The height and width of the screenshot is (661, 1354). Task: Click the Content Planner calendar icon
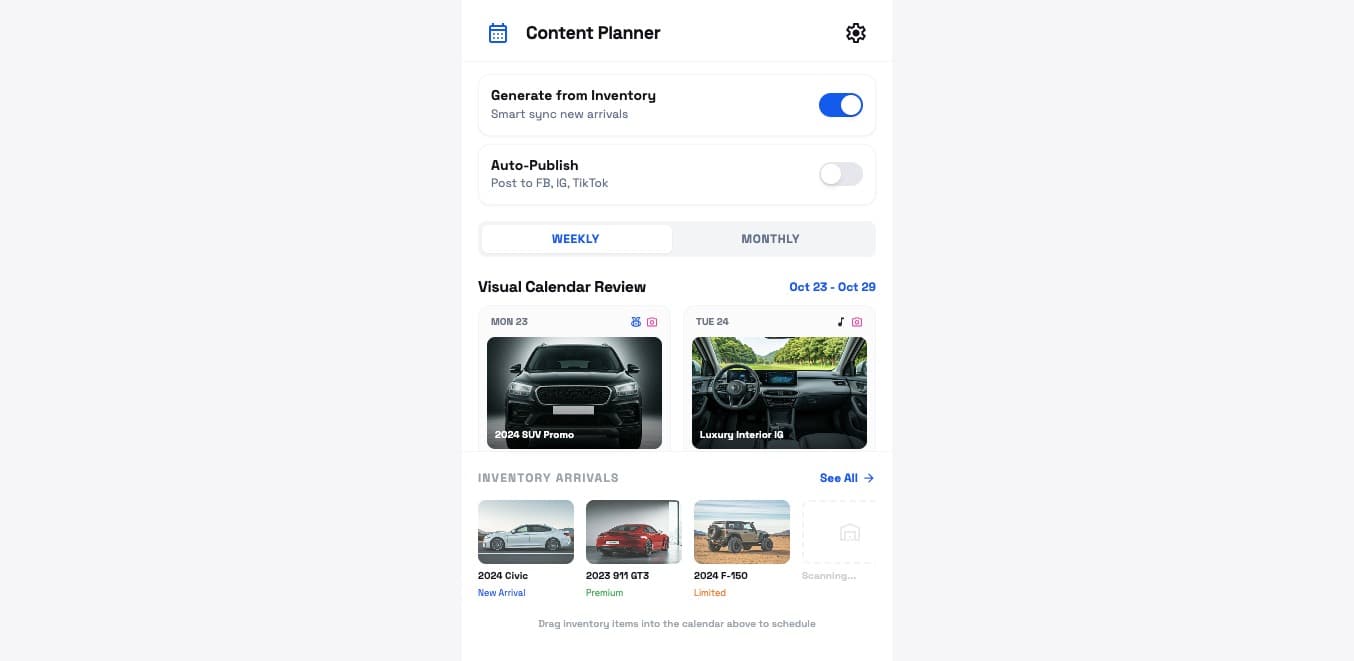(x=498, y=33)
